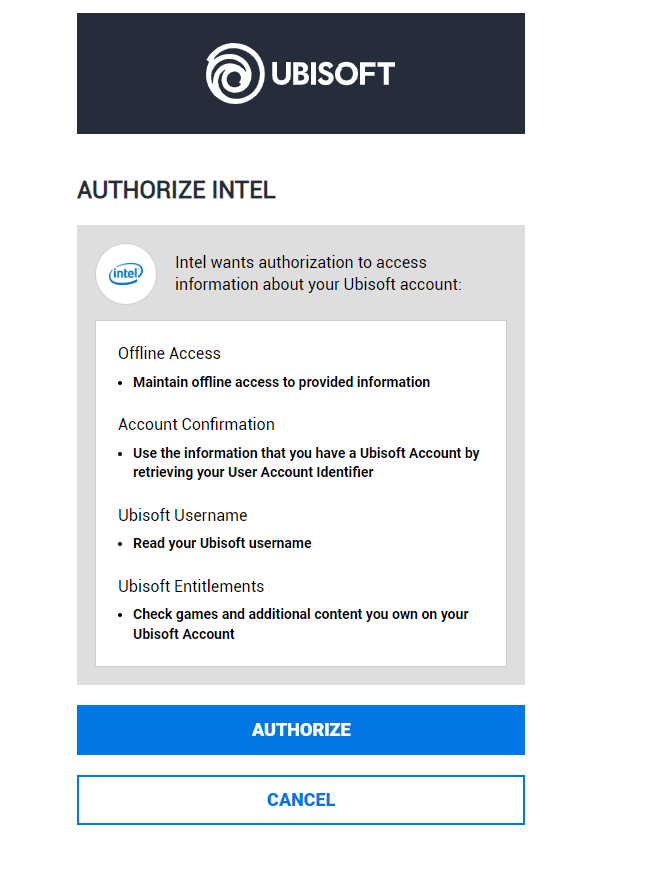Click the UBISOFT wordmark in the header

[x=331, y=72]
